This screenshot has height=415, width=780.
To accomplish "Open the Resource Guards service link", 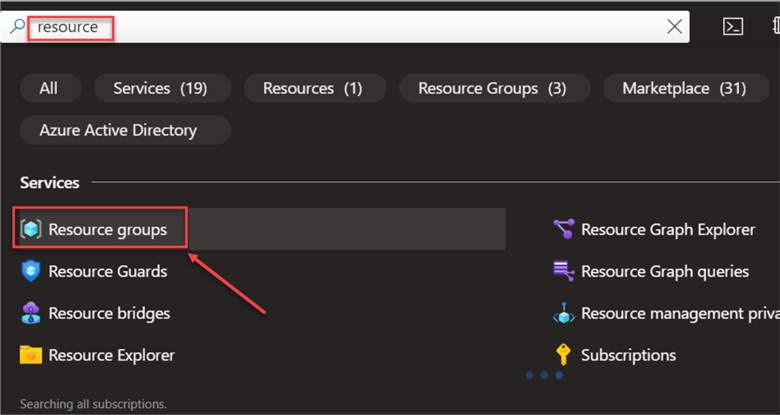I will pyautogui.click(x=108, y=271).
